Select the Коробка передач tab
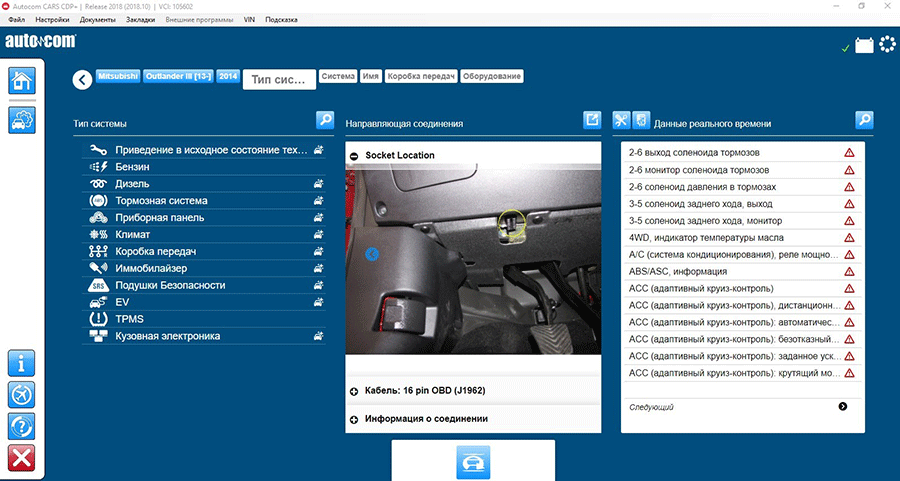The image size is (900, 481). point(421,76)
